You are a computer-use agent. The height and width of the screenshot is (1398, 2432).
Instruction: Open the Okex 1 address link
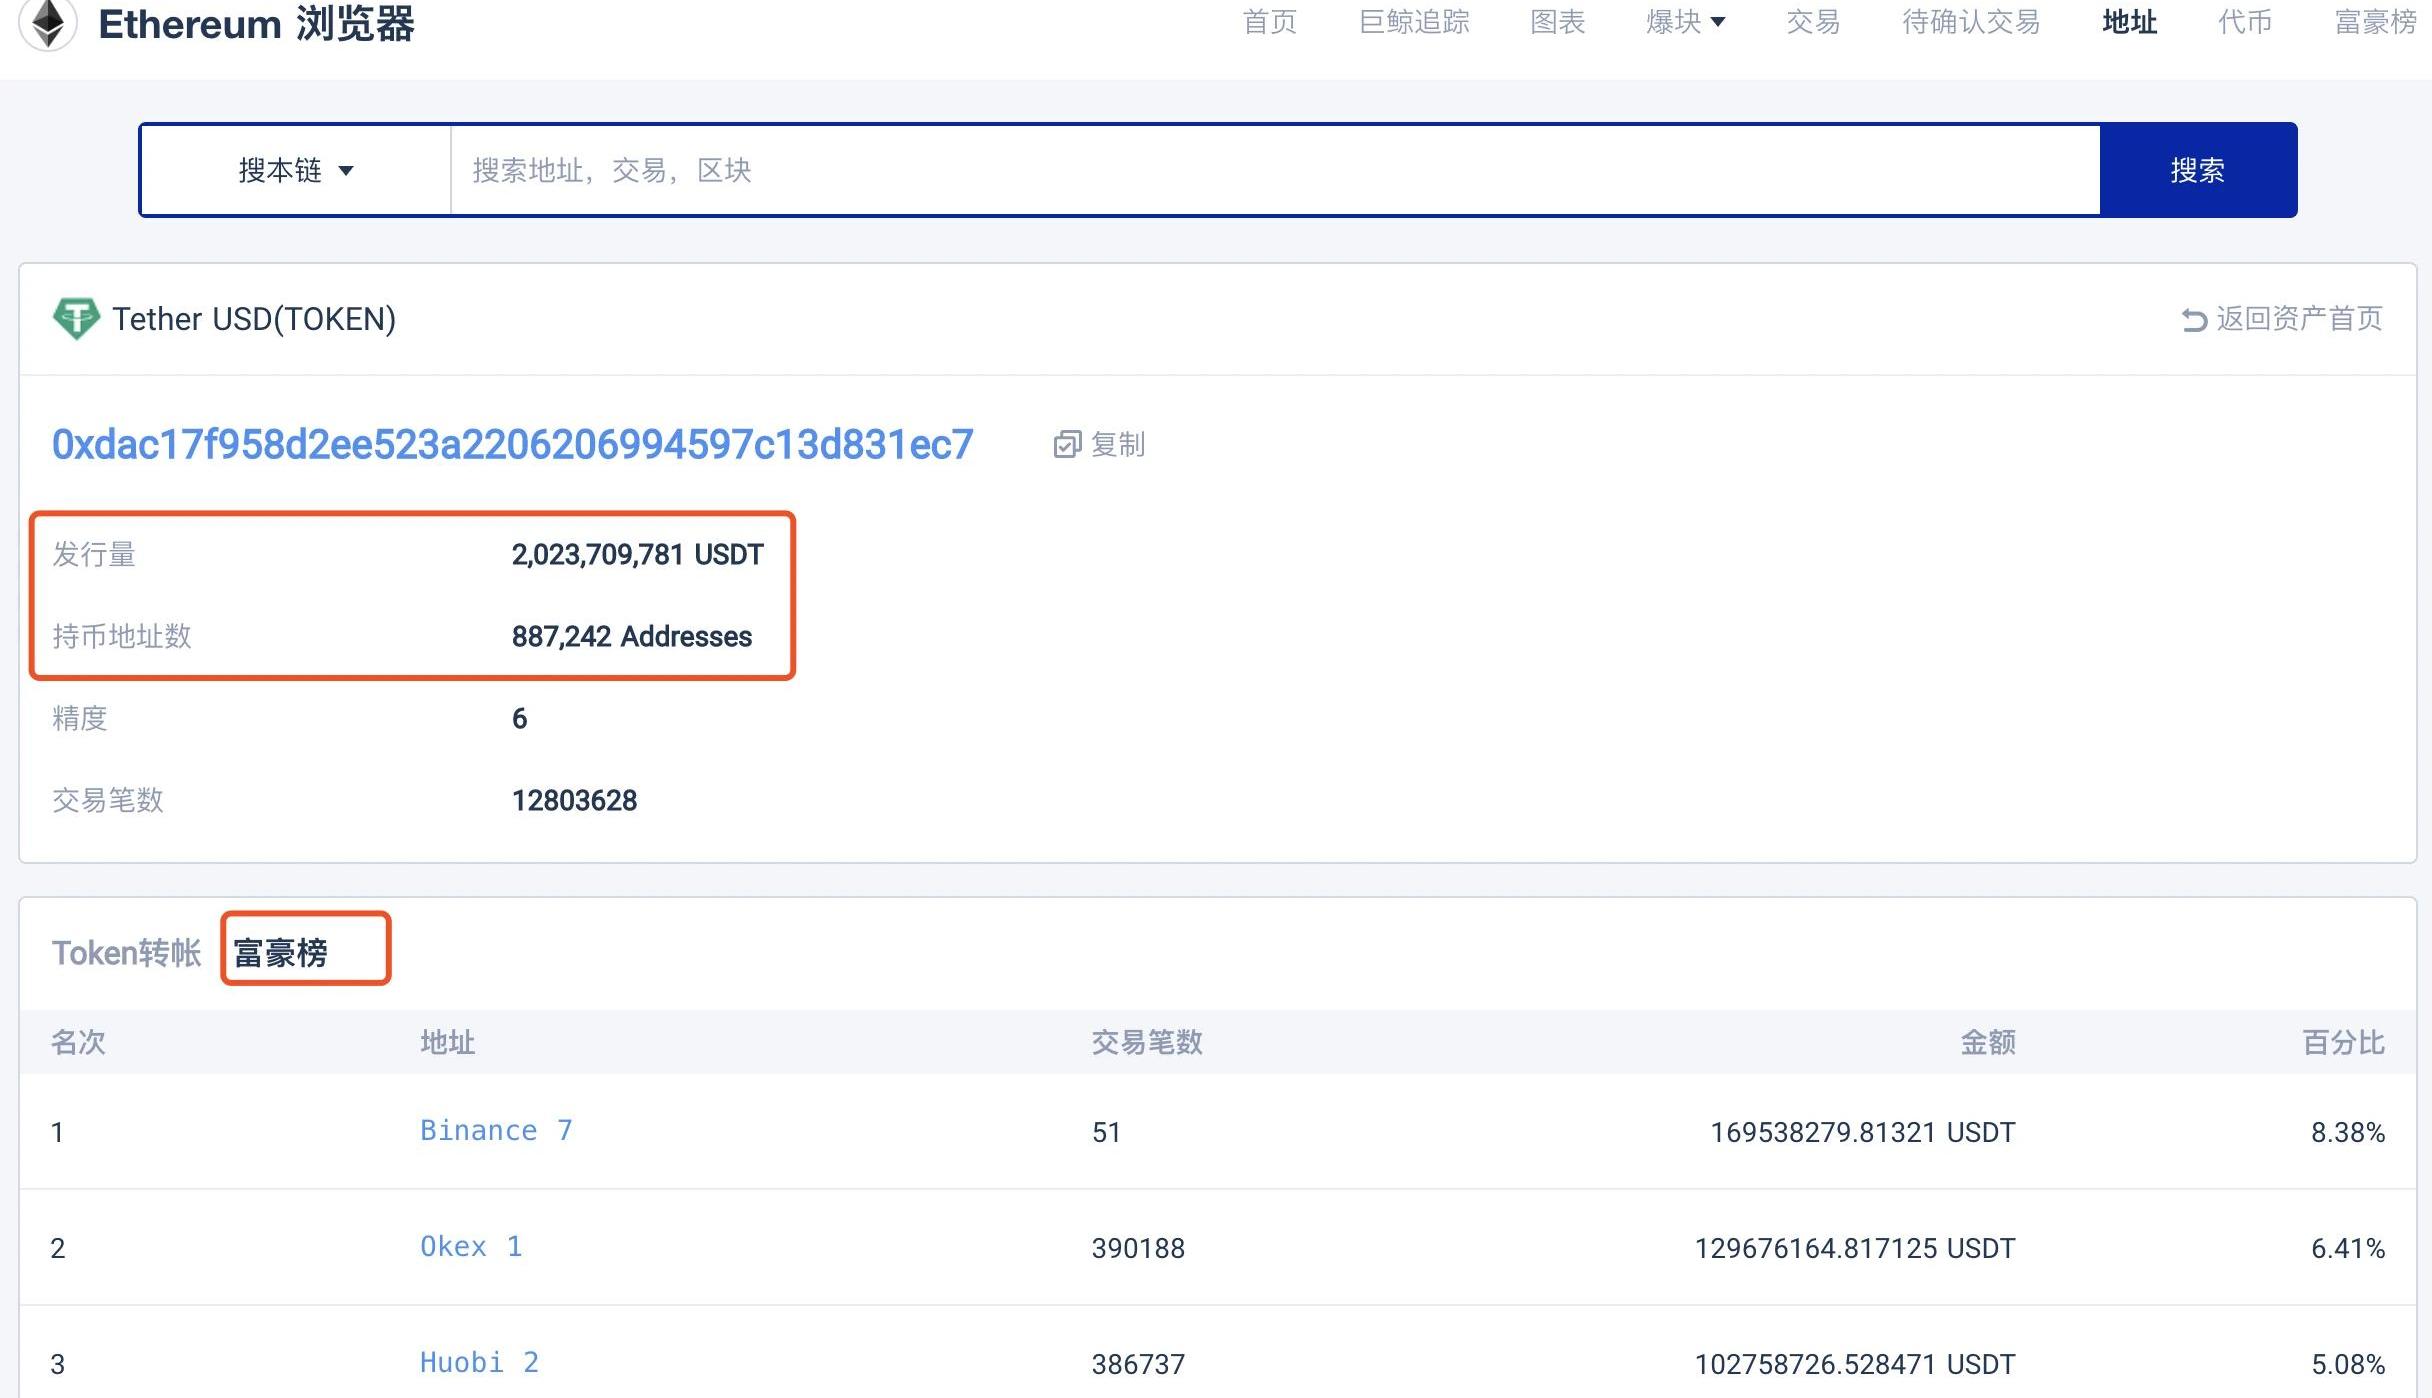click(471, 1246)
